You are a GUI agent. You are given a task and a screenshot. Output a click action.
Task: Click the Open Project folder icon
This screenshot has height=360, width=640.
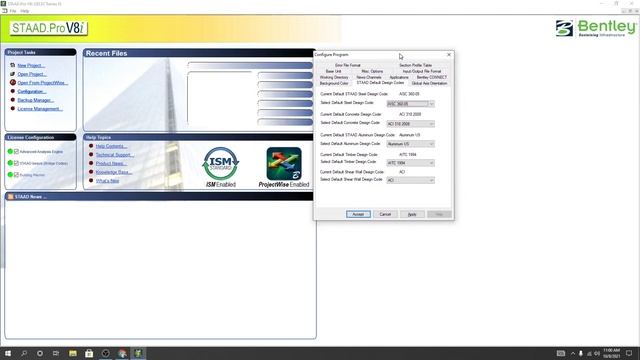tap(12, 74)
